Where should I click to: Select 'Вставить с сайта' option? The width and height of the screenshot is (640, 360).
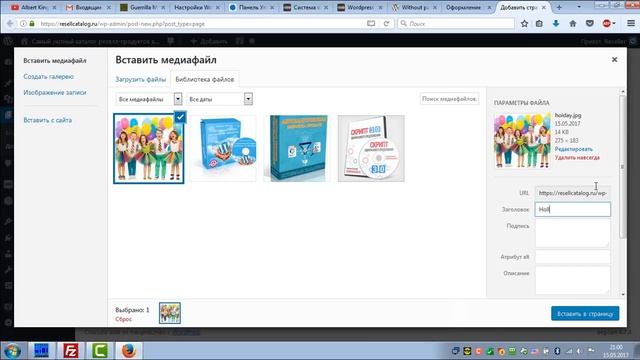pyautogui.click(x=47, y=120)
